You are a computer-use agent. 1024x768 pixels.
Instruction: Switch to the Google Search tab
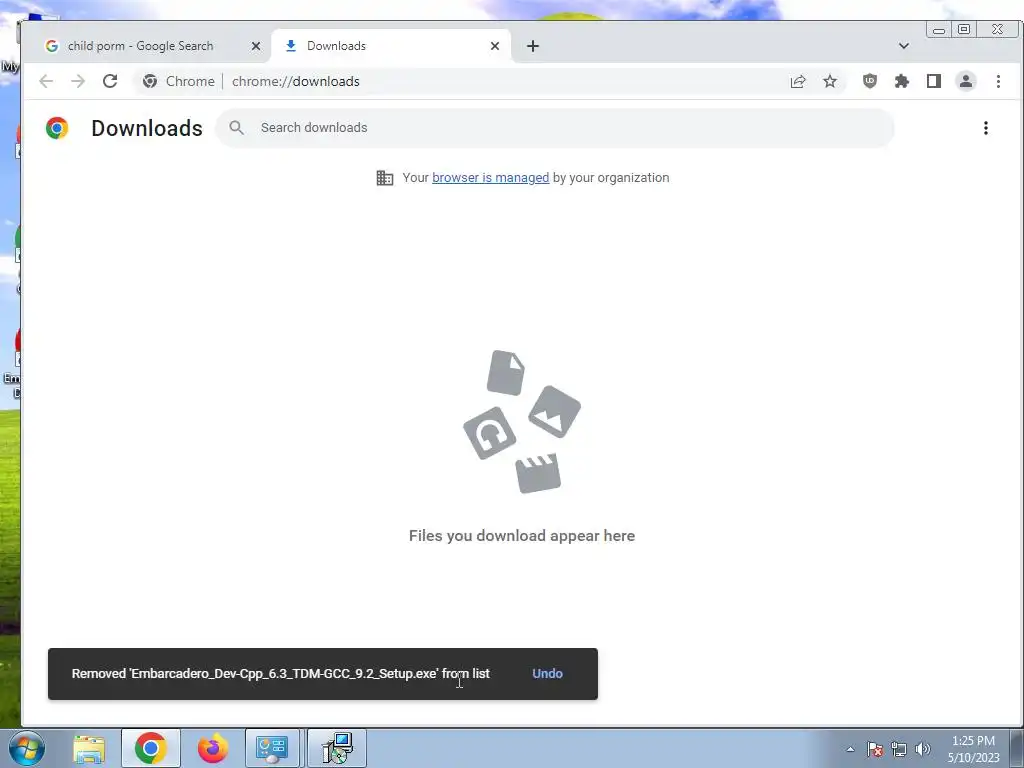click(x=147, y=46)
